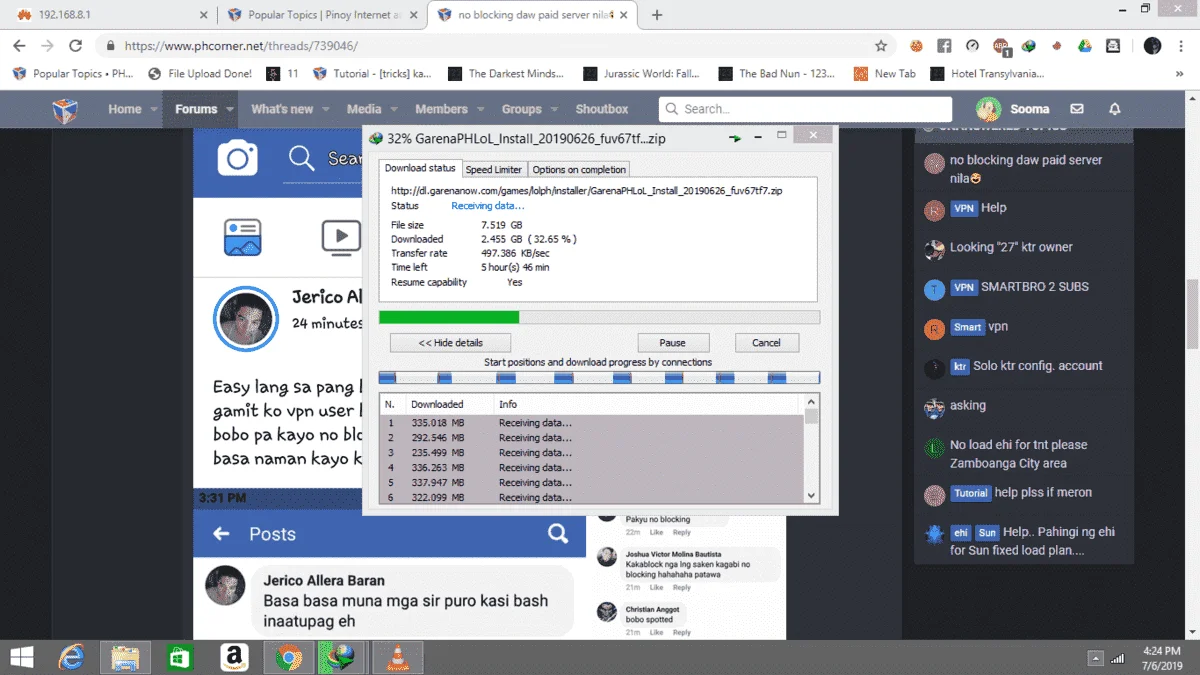The height and width of the screenshot is (675, 1200).
Task: Open the 'Hotel Transylvania' bookmark
Action: pos(988,74)
